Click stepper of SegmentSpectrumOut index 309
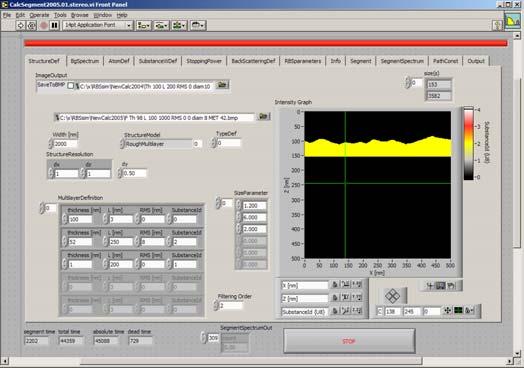The height and width of the screenshot is (368, 524). [x=203, y=338]
